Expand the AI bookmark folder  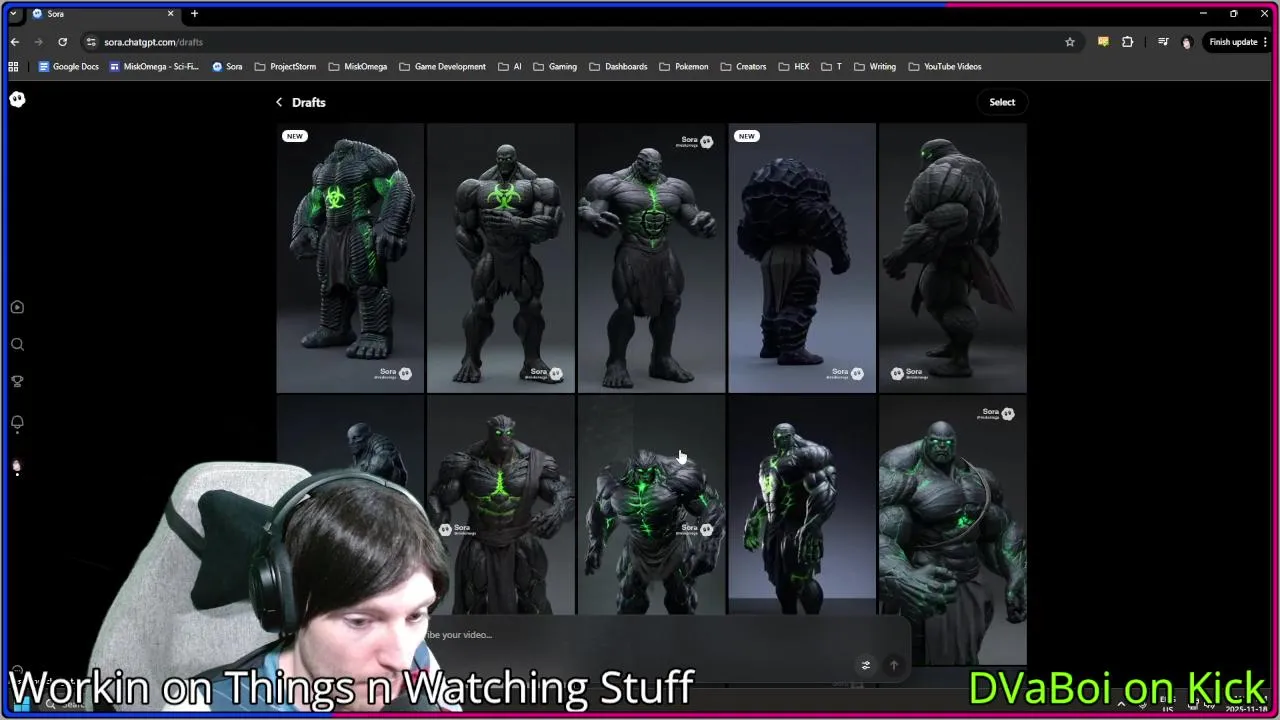pyautogui.click(x=509, y=67)
